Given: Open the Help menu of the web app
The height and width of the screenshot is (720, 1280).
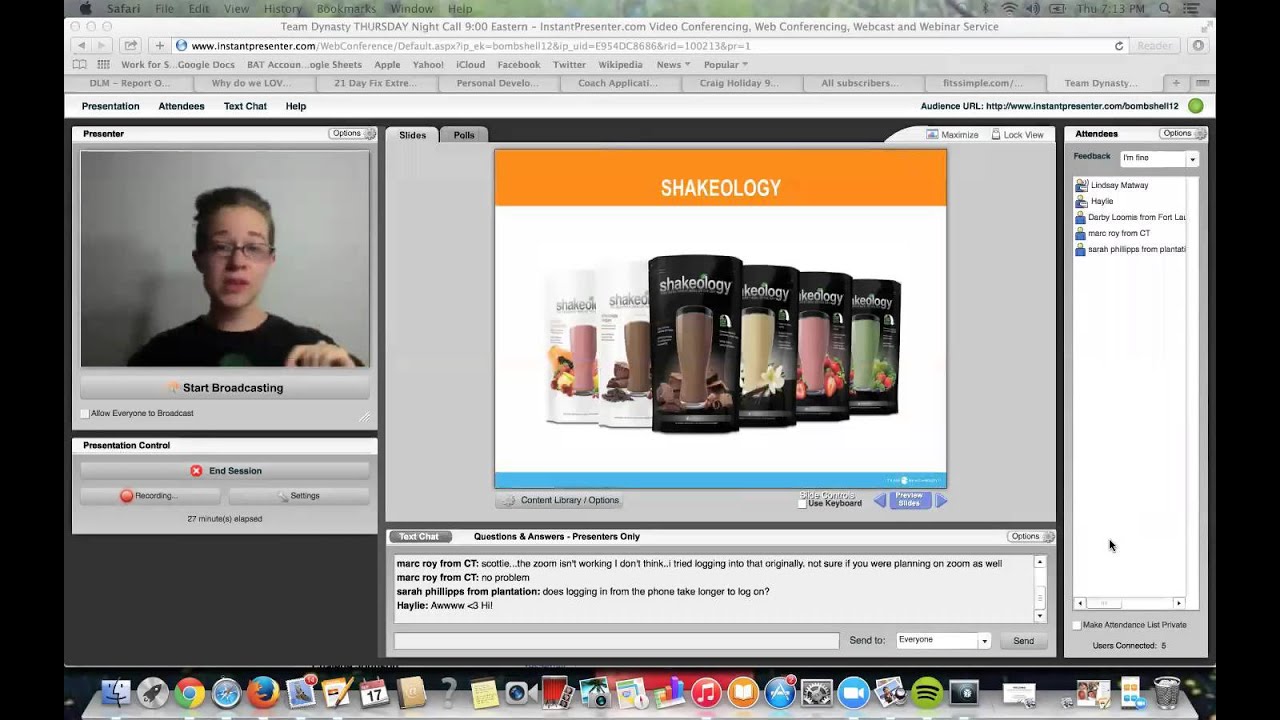Looking at the screenshot, I should click(296, 106).
